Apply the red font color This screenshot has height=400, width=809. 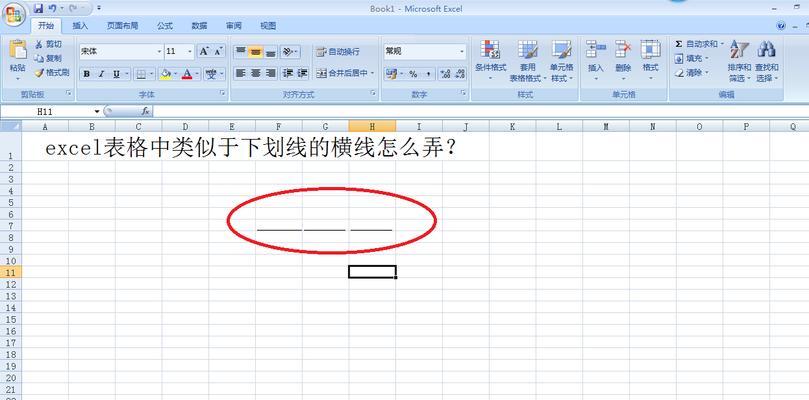pyautogui.click(x=187, y=74)
